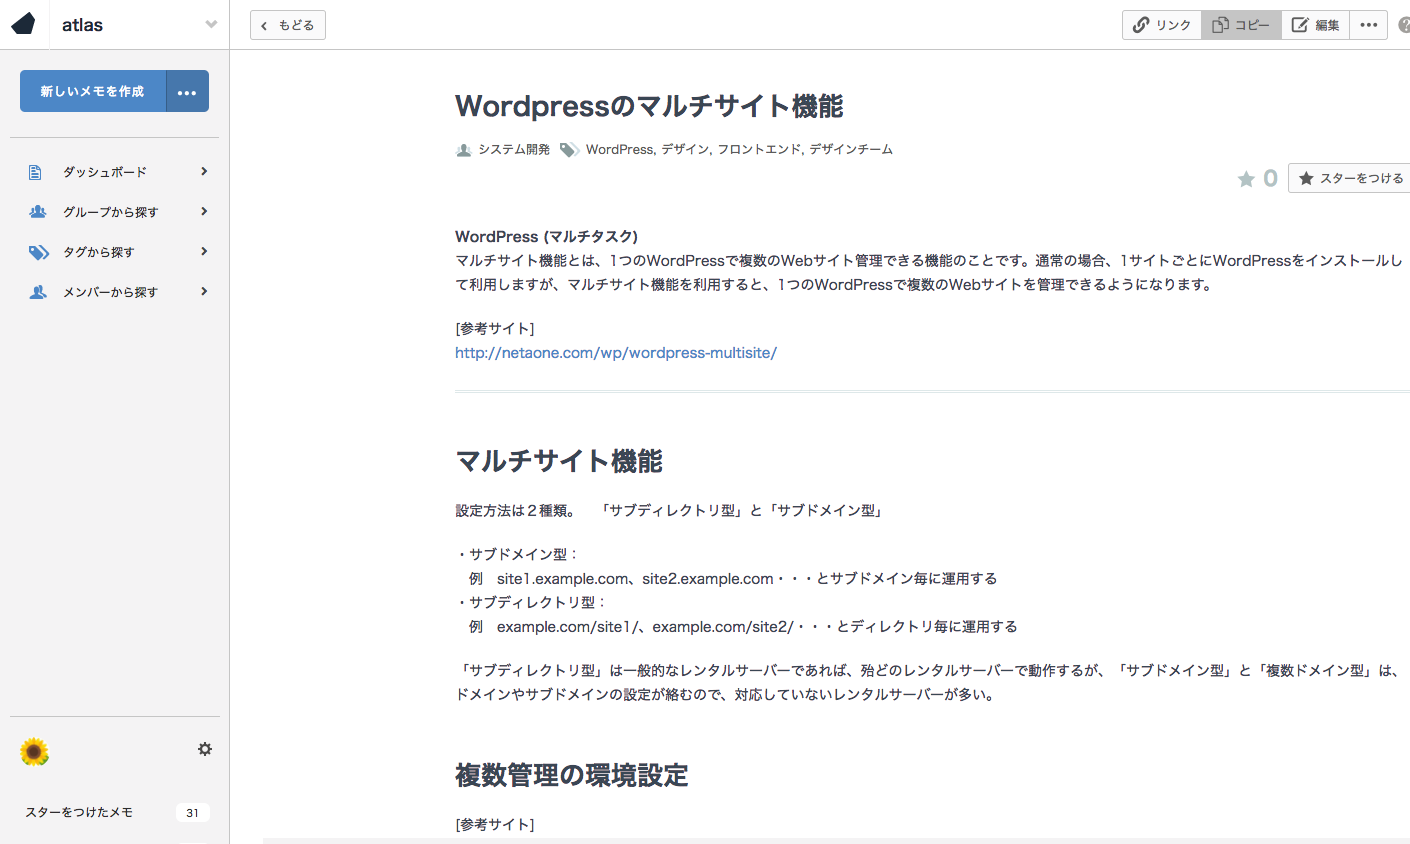Expand the グループから探す chevron

point(204,212)
